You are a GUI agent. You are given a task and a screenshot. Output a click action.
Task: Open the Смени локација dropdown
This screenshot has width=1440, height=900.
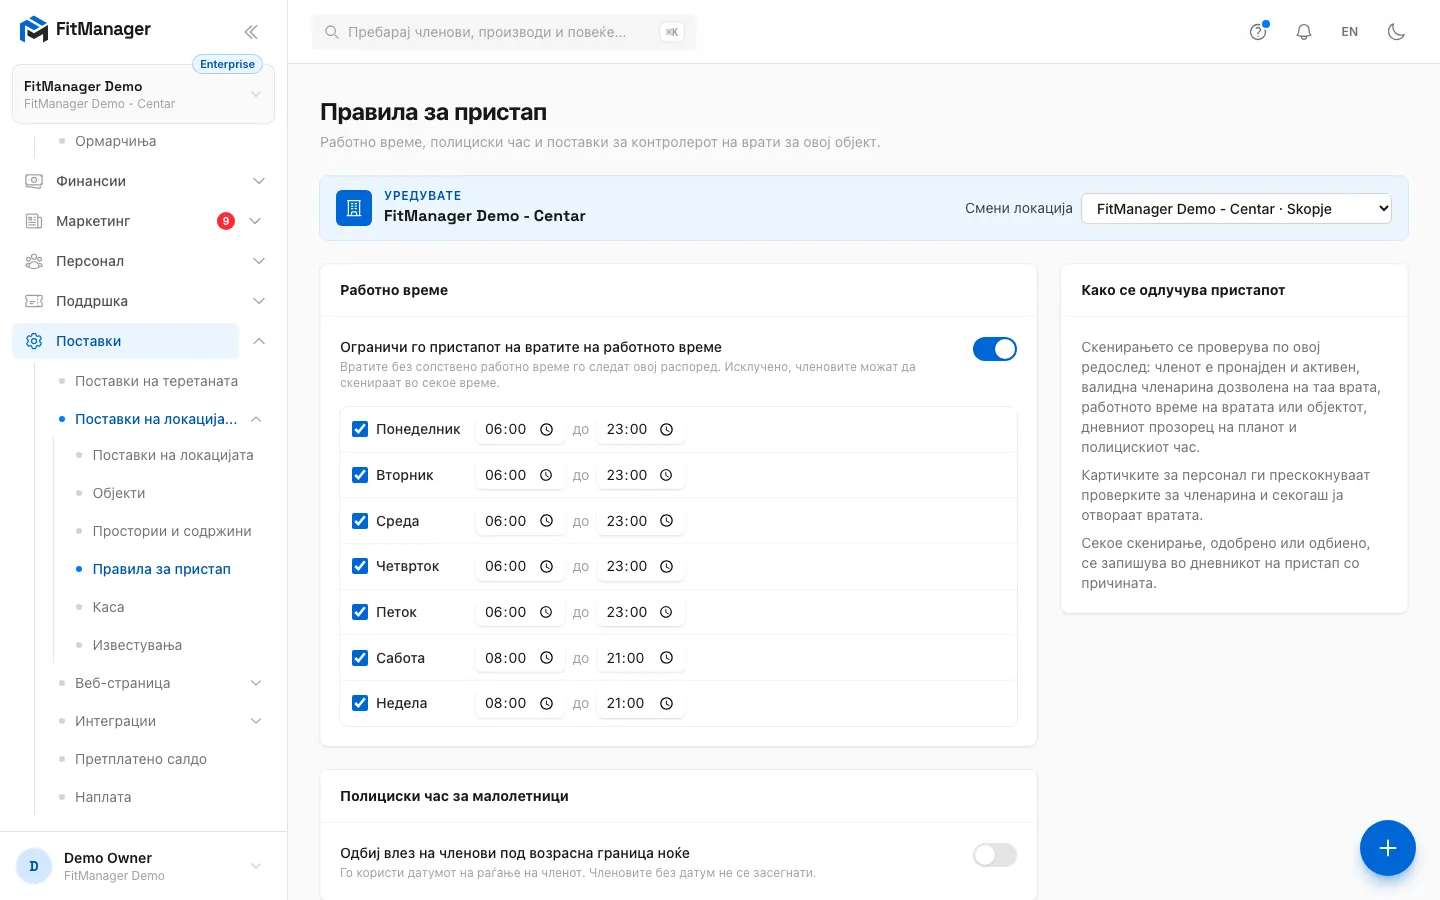click(x=1236, y=208)
